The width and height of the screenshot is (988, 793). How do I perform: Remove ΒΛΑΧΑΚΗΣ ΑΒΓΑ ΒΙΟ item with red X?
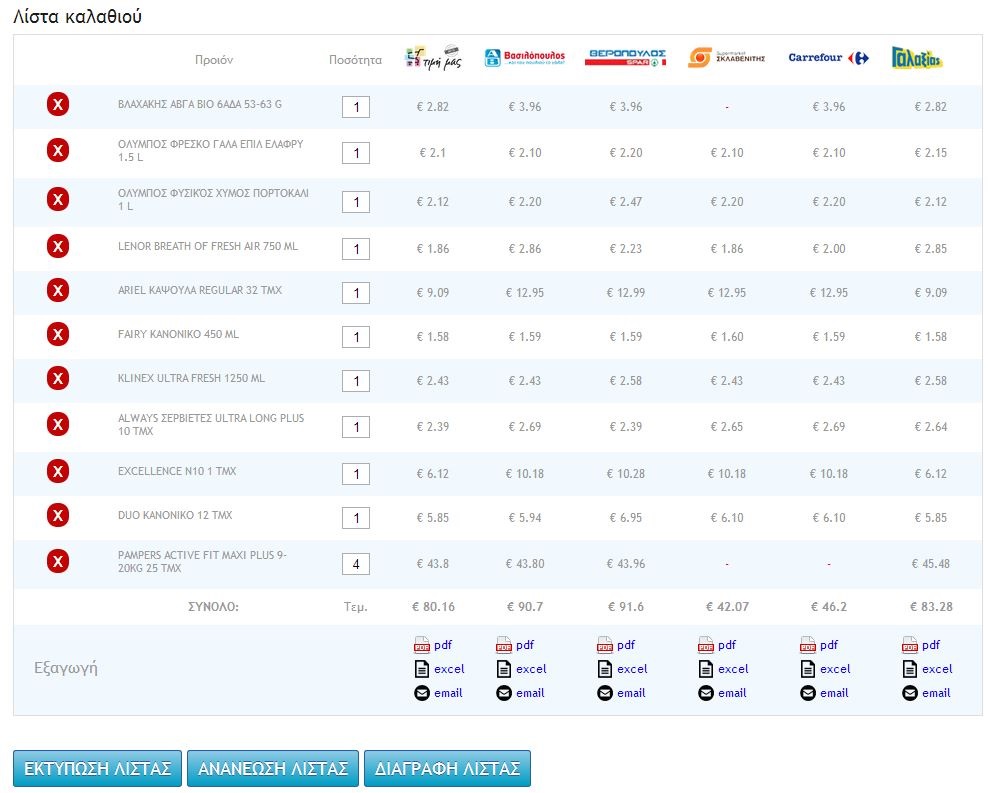click(x=58, y=103)
